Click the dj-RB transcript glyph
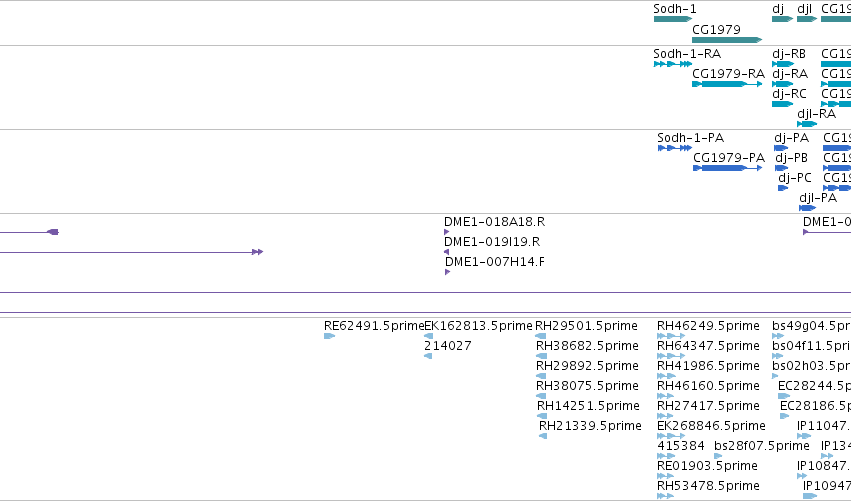Screen dimensions: 851x501 click(783, 64)
